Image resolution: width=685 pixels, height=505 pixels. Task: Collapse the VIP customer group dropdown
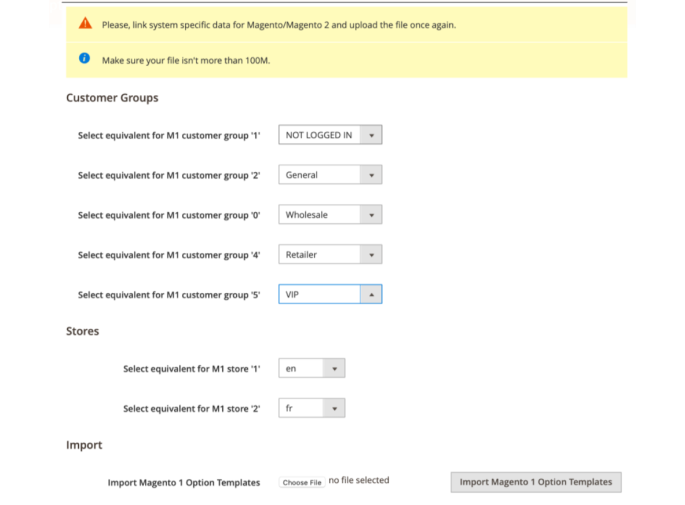click(x=330, y=295)
